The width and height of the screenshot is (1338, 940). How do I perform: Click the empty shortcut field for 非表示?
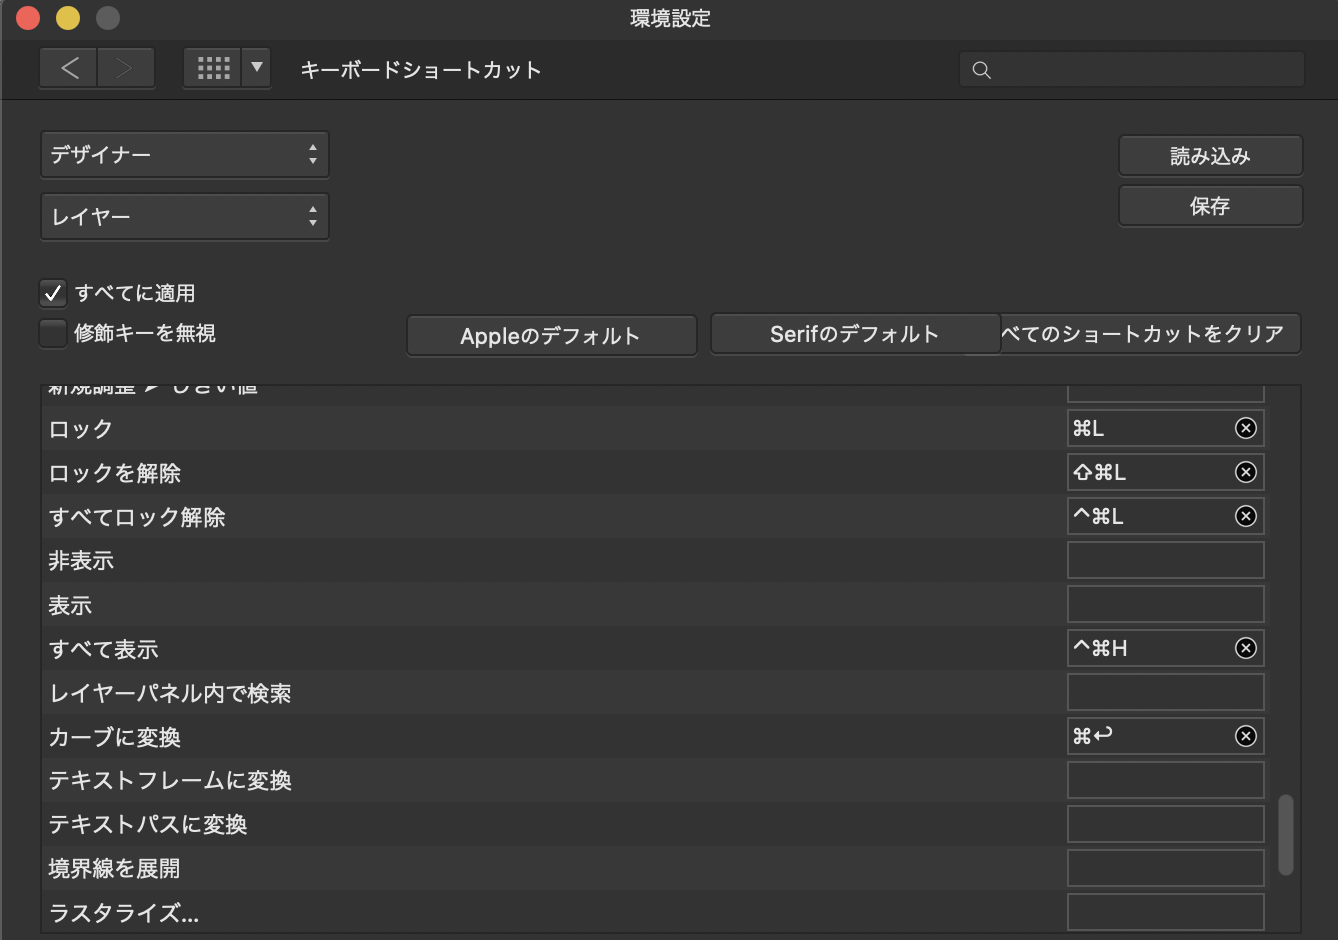tap(1164, 559)
